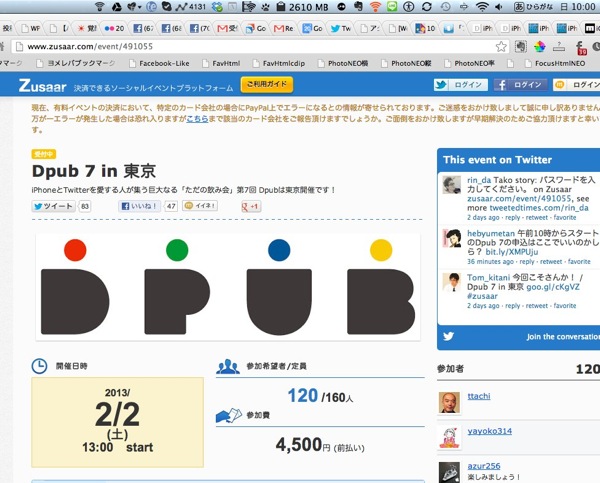The width and height of the screenshot is (600, 483).
Task: Click the Google +1 button
Action: [251, 207]
